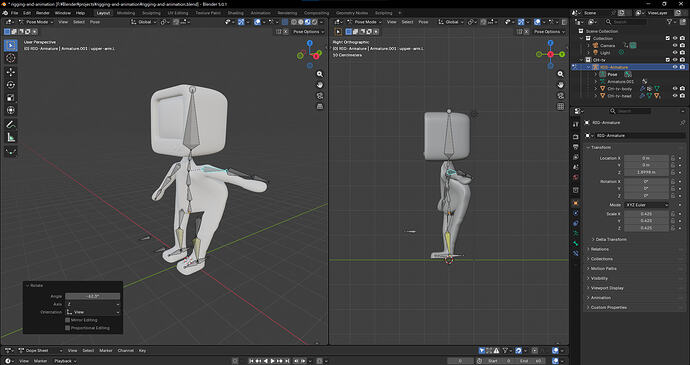Open Global orientation dropdown in left viewport

pyautogui.click(x=144, y=22)
